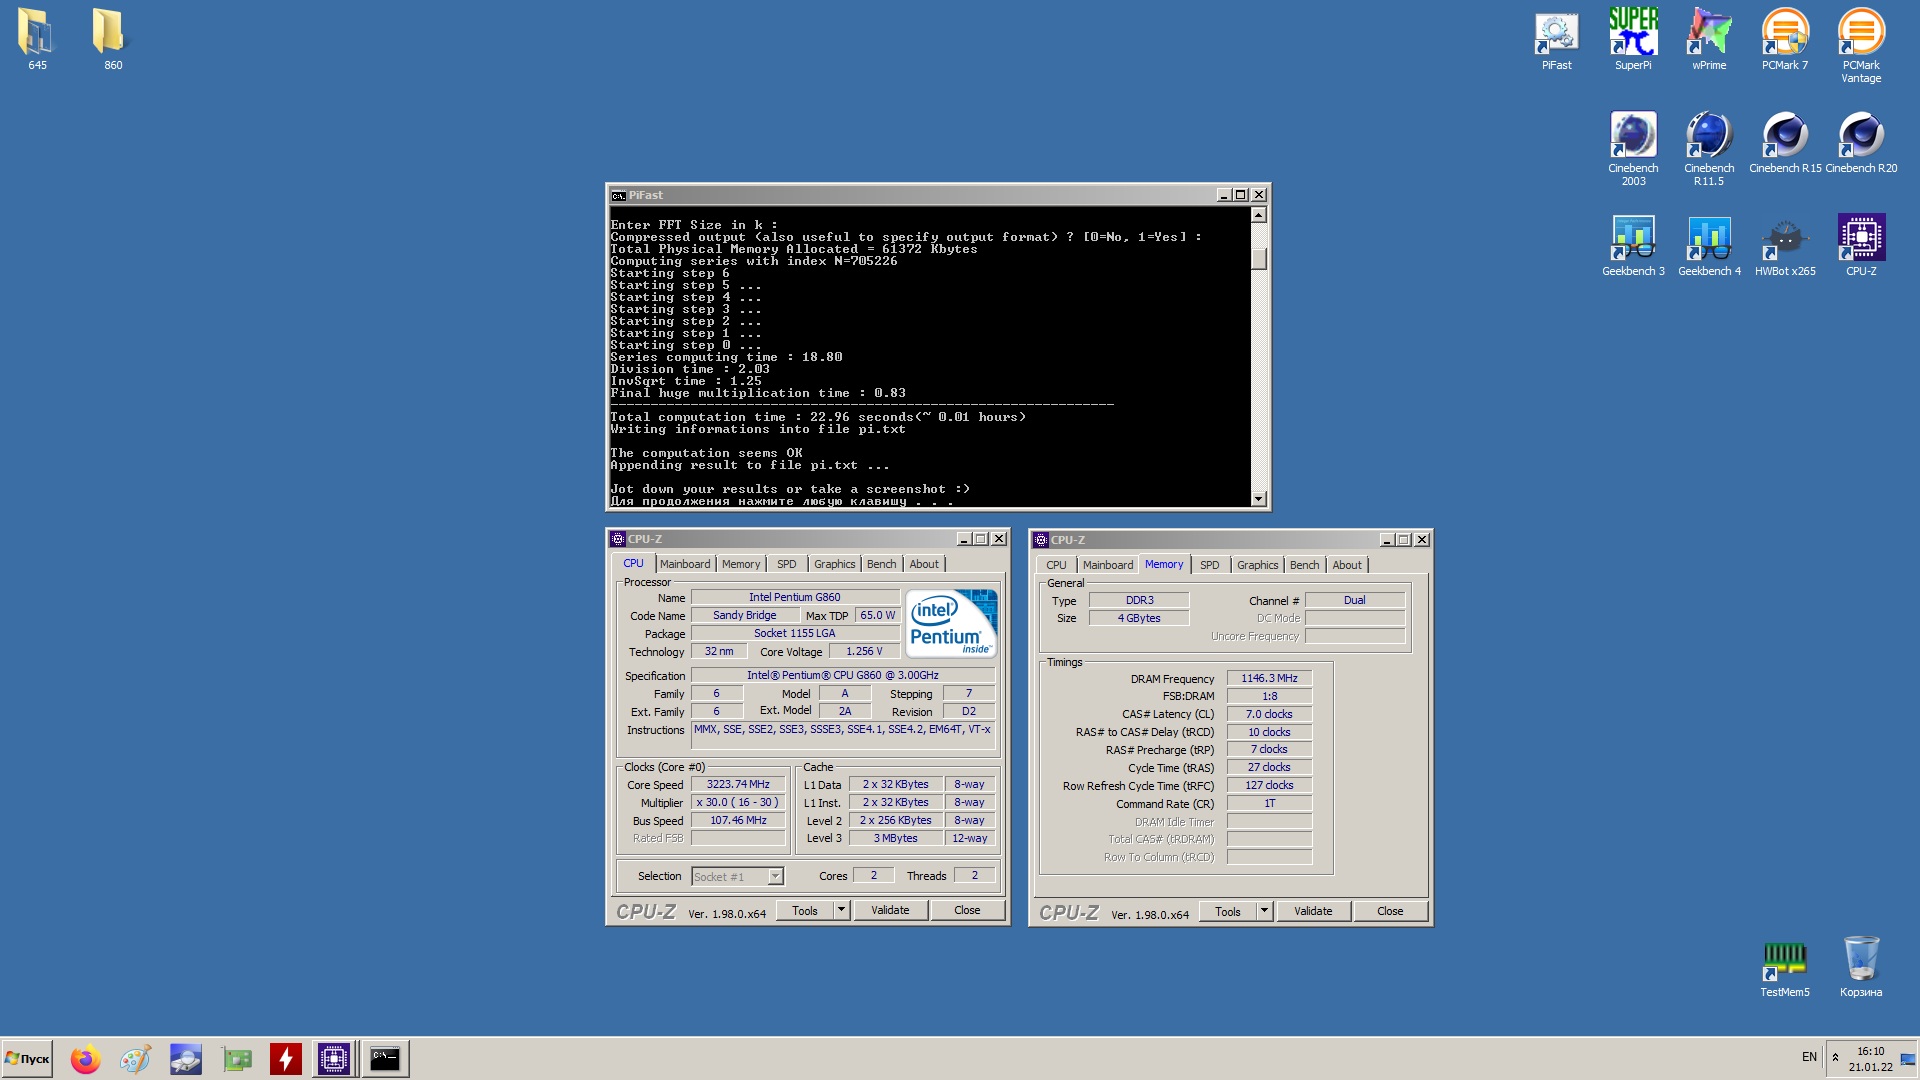This screenshot has width=1920, height=1080.
Task: Click Close button in left CPU-Z
Action: click(x=967, y=911)
